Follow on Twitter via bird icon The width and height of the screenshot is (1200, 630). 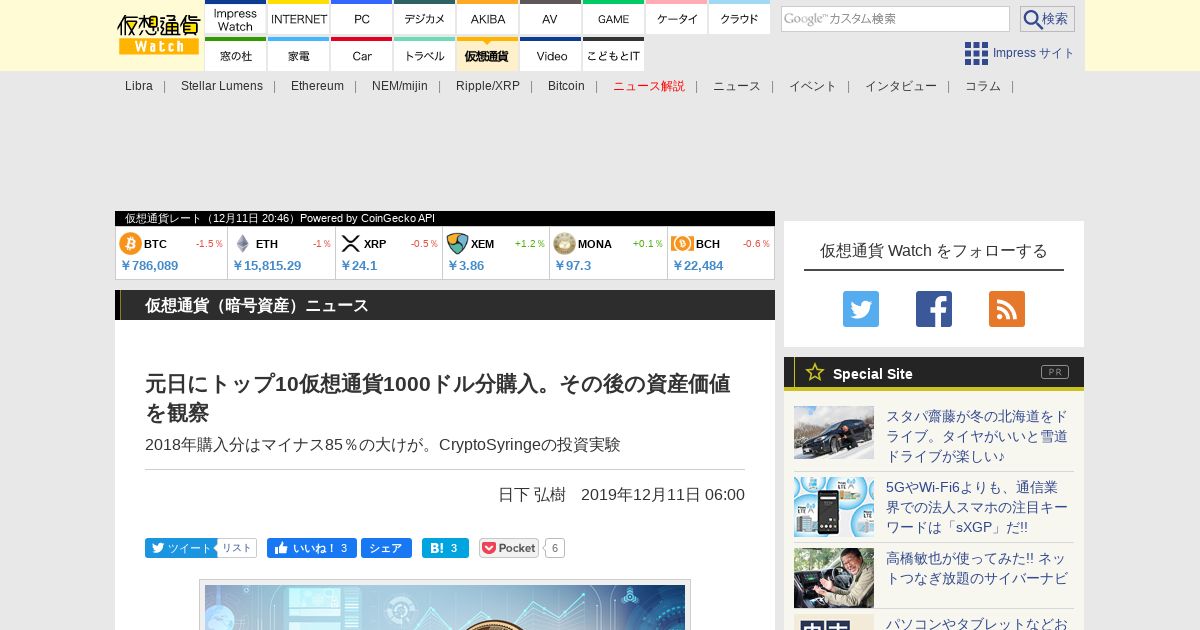[x=861, y=309]
